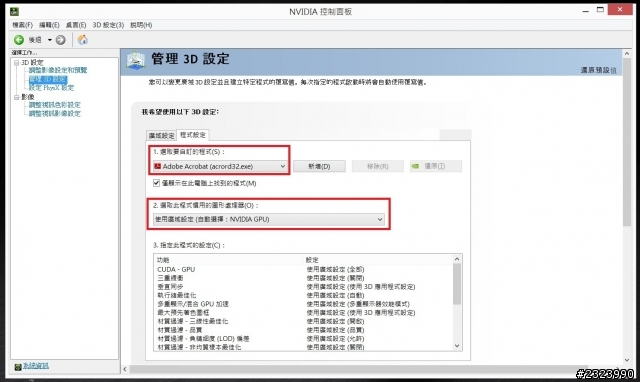Screen dimensions: 640x382
Task: Click the Adobe Acrobat icon in program dropdown
Action: click(158, 166)
